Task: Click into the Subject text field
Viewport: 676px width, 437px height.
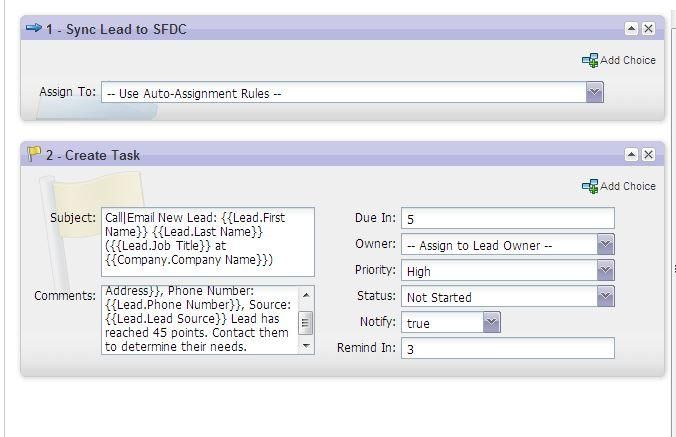Action: coord(207,241)
